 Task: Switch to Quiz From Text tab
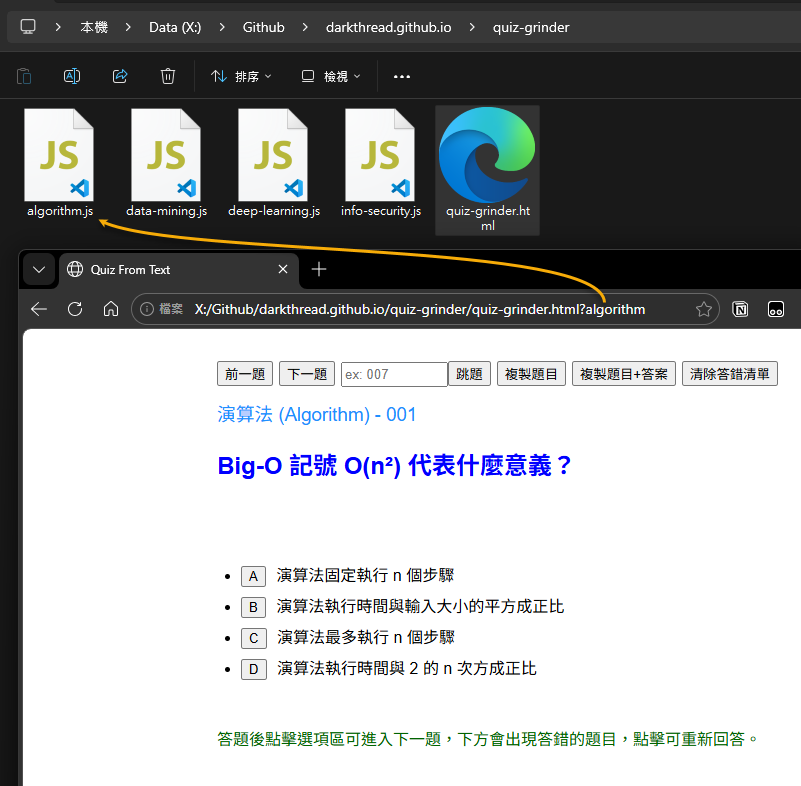165,269
